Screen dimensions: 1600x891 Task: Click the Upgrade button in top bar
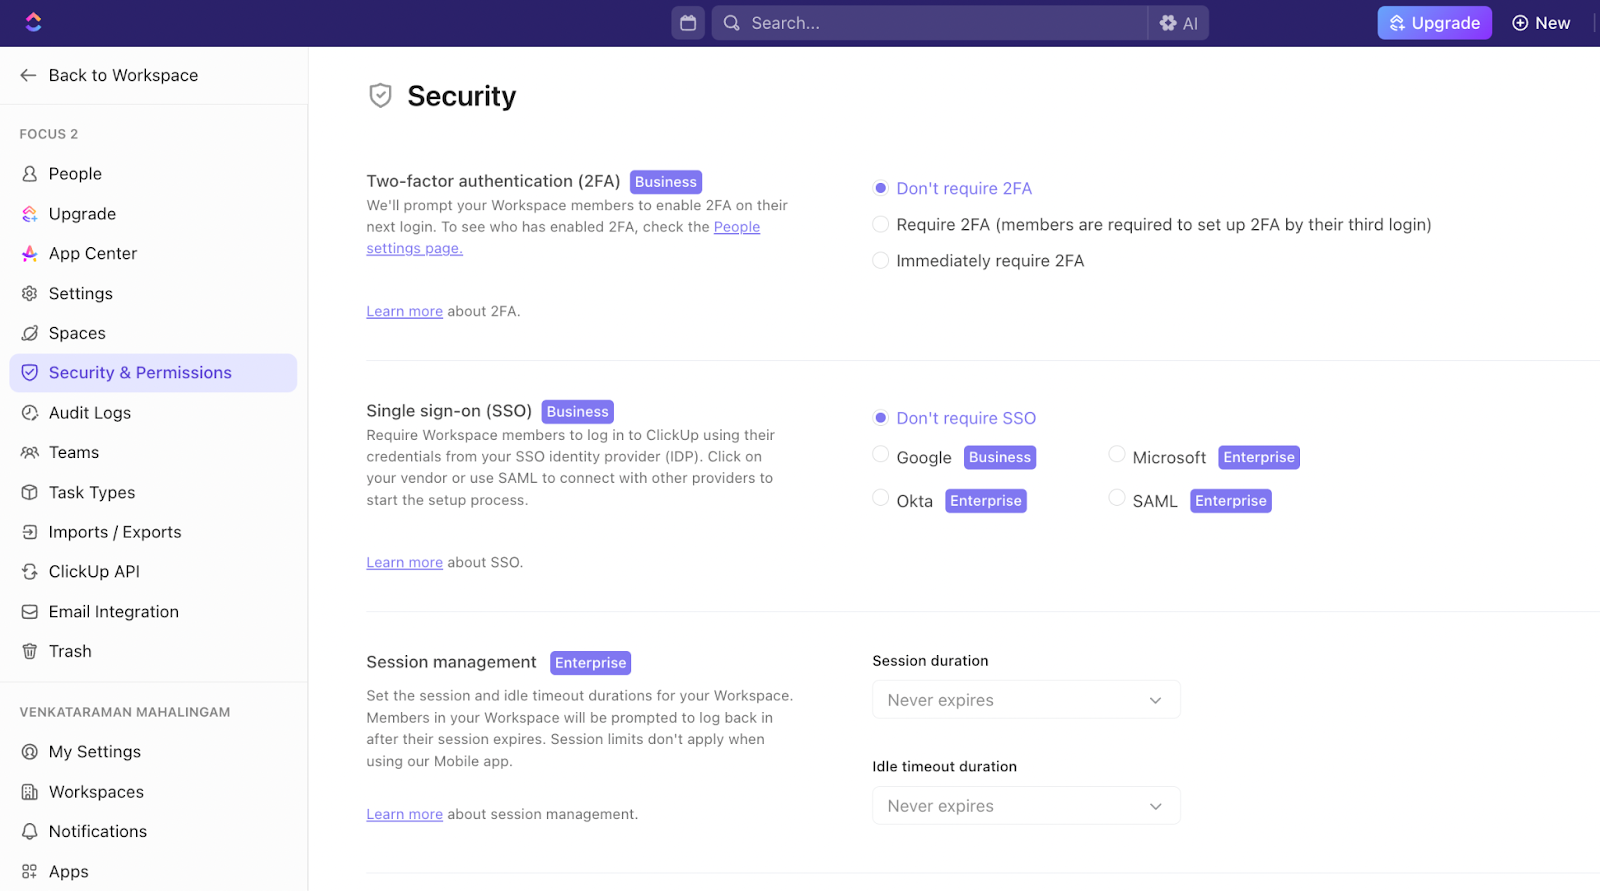click(x=1434, y=23)
